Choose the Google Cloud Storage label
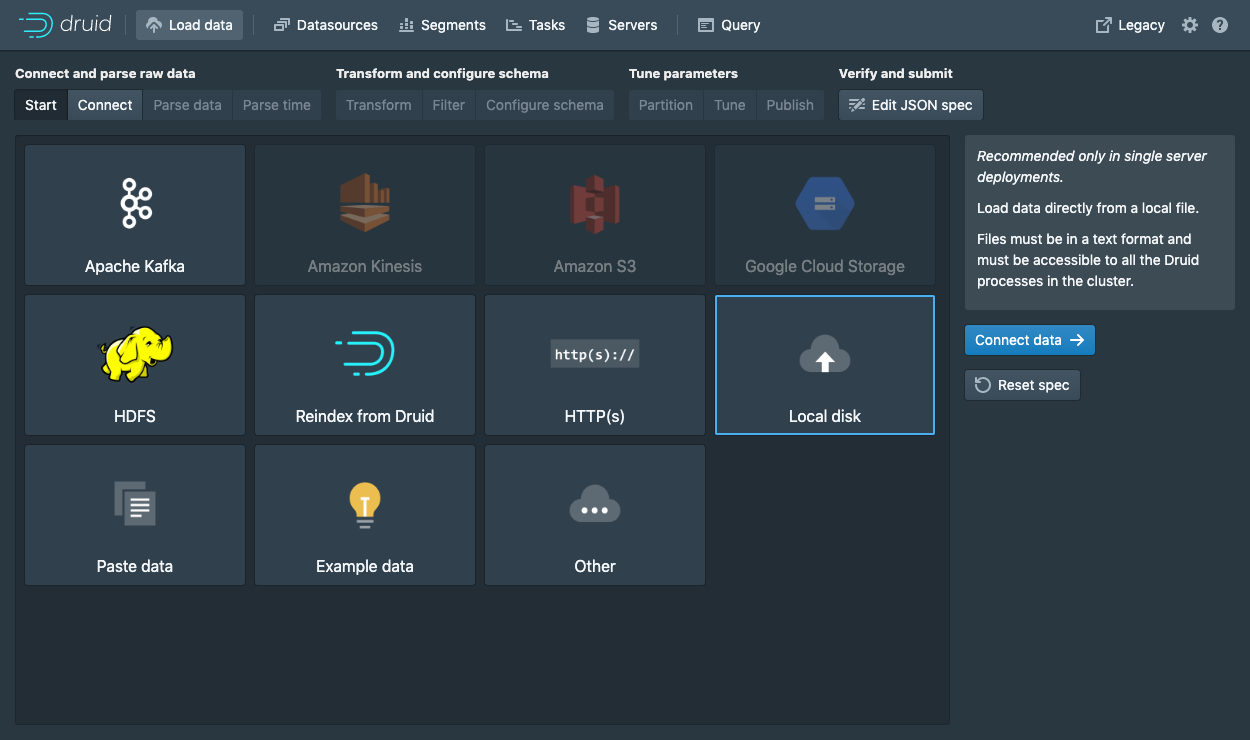The width and height of the screenshot is (1250, 740). [825, 266]
